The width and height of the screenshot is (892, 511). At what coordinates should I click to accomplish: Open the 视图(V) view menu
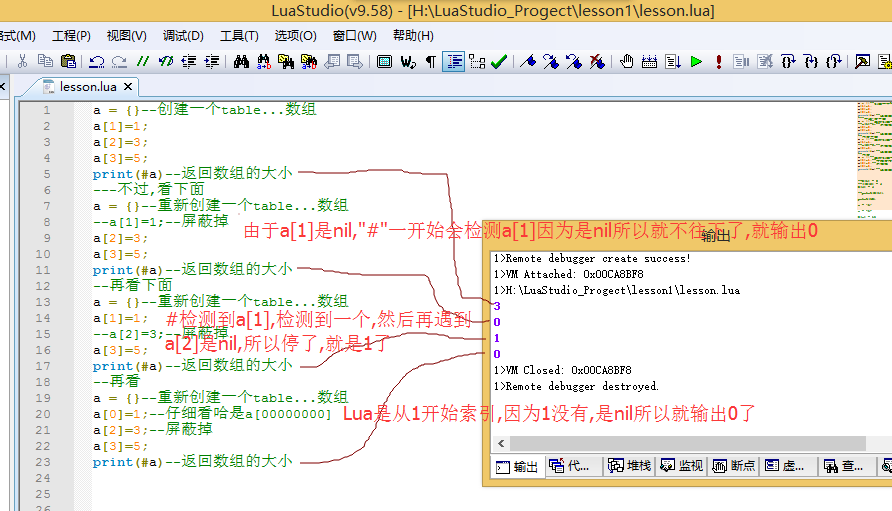126,36
